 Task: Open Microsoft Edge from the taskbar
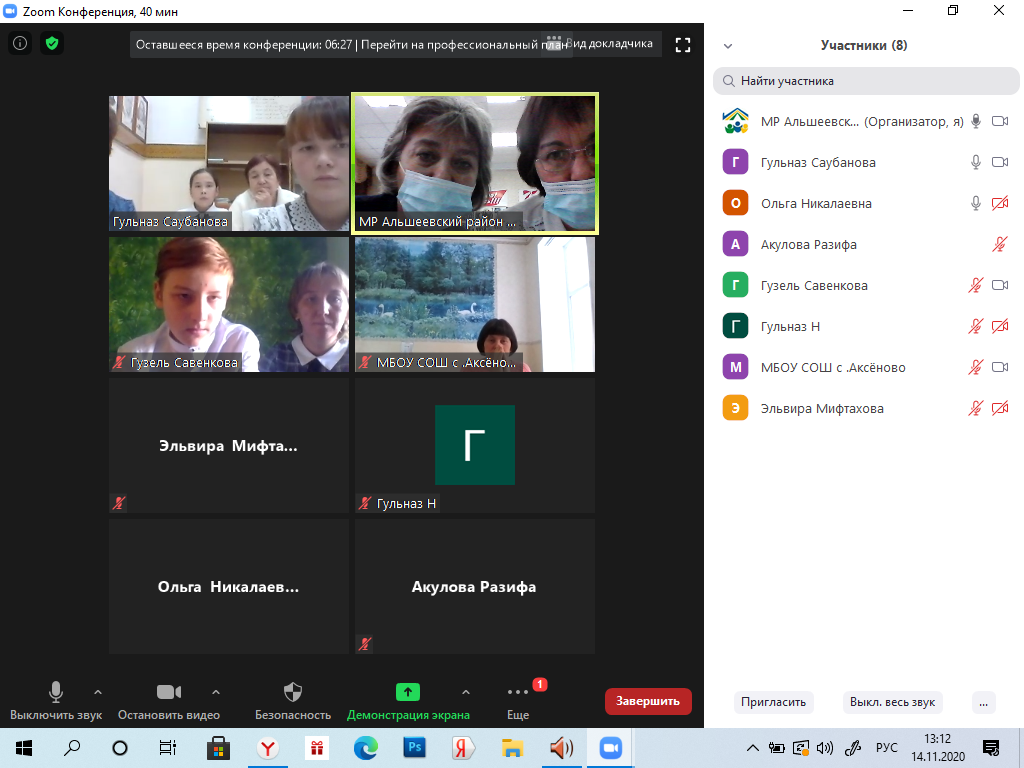(x=365, y=747)
